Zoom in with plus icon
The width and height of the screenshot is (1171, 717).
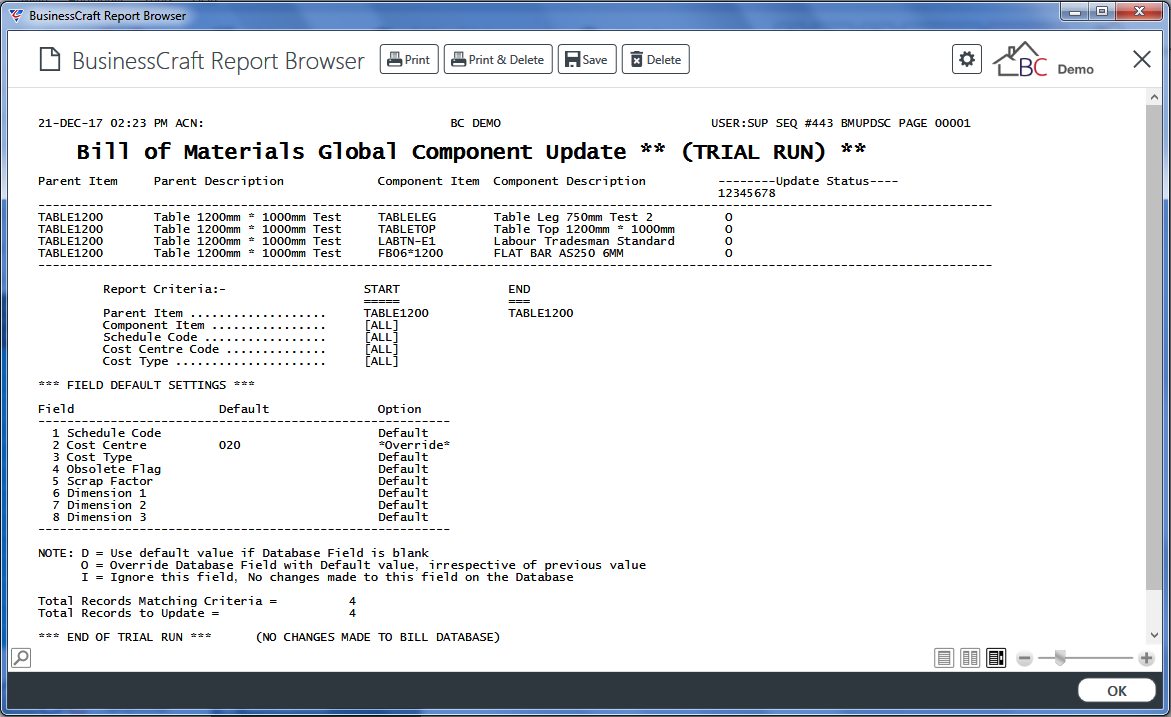pyautogui.click(x=1146, y=658)
